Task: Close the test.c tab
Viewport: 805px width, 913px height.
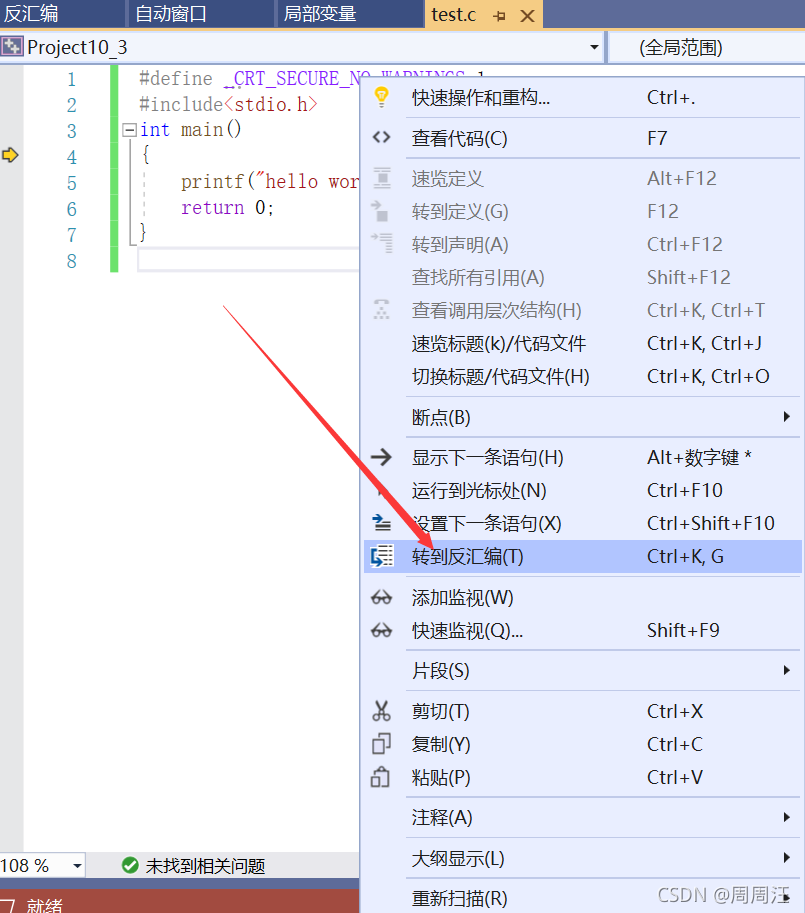Action: click(x=527, y=16)
